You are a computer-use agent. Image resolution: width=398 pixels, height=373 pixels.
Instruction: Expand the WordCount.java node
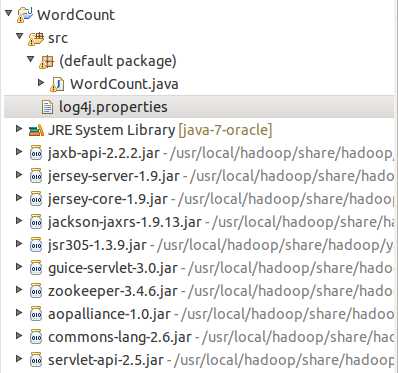pyautogui.click(x=41, y=82)
